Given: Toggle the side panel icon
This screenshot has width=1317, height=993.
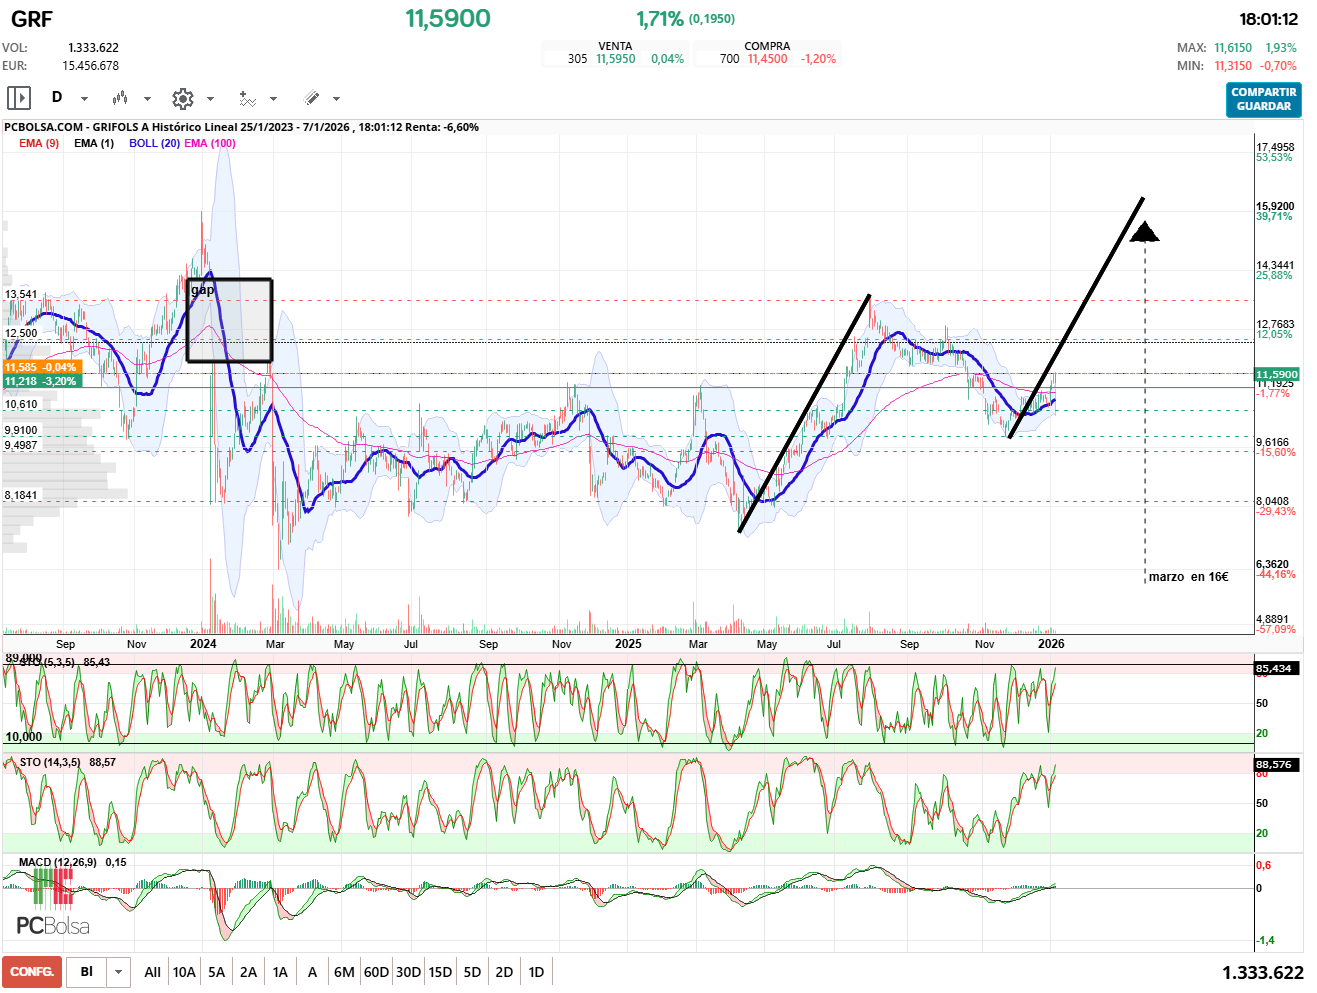Looking at the screenshot, I should click(19, 98).
